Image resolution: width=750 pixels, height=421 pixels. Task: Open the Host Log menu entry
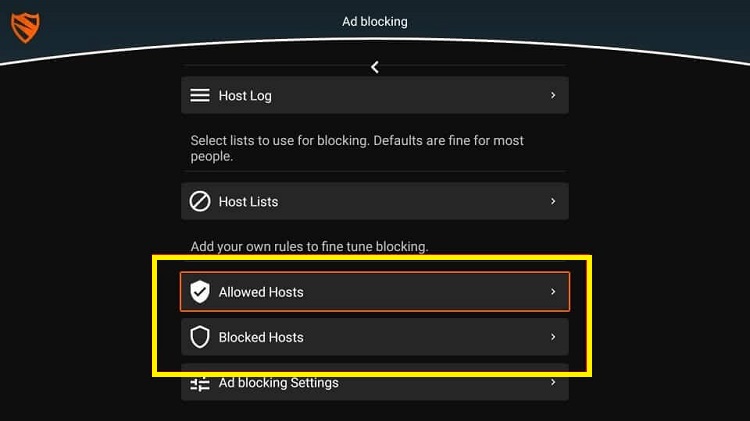coord(375,95)
